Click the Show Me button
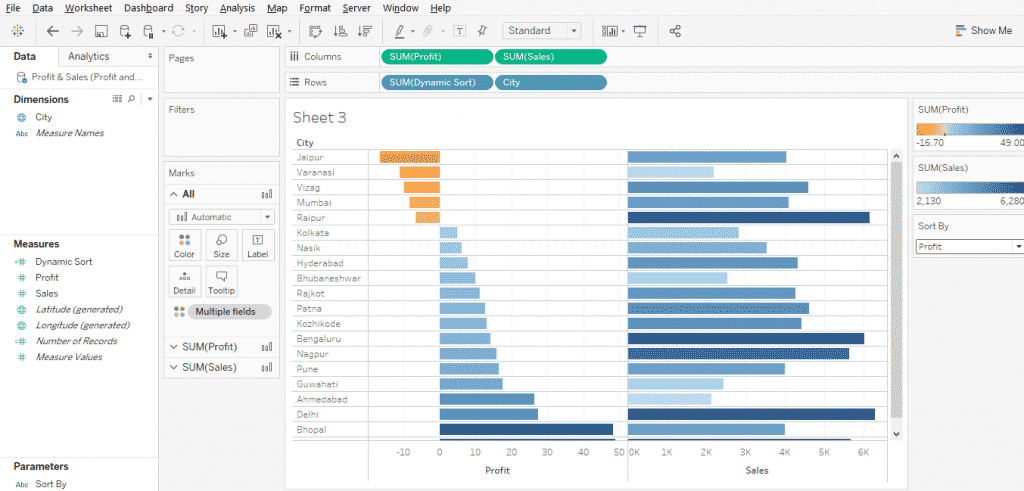The image size is (1024, 491). tap(984, 30)
